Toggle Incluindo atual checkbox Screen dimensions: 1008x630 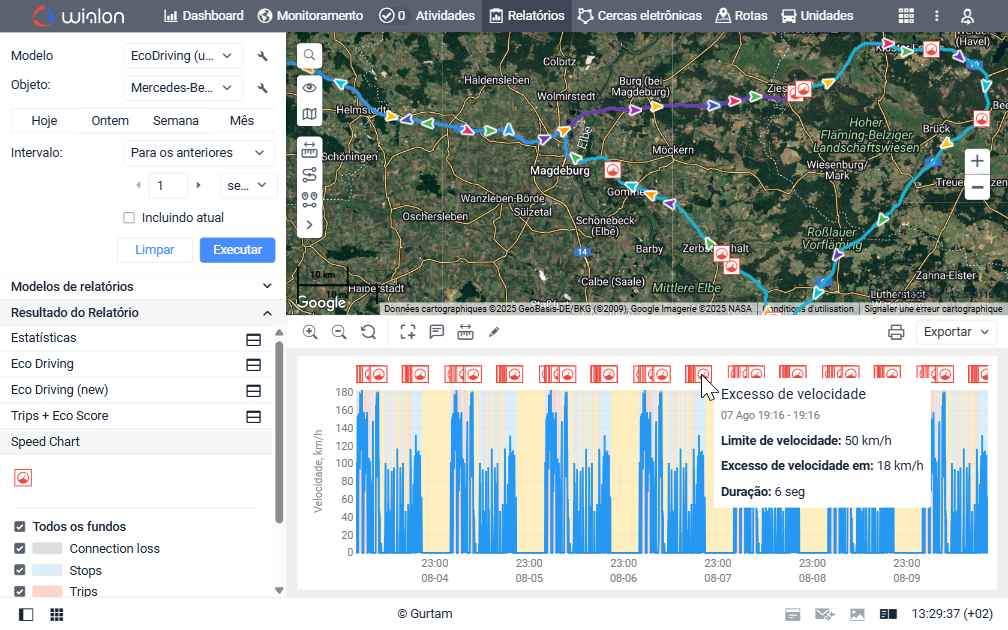pyautogui.click(x=129, y=218)
